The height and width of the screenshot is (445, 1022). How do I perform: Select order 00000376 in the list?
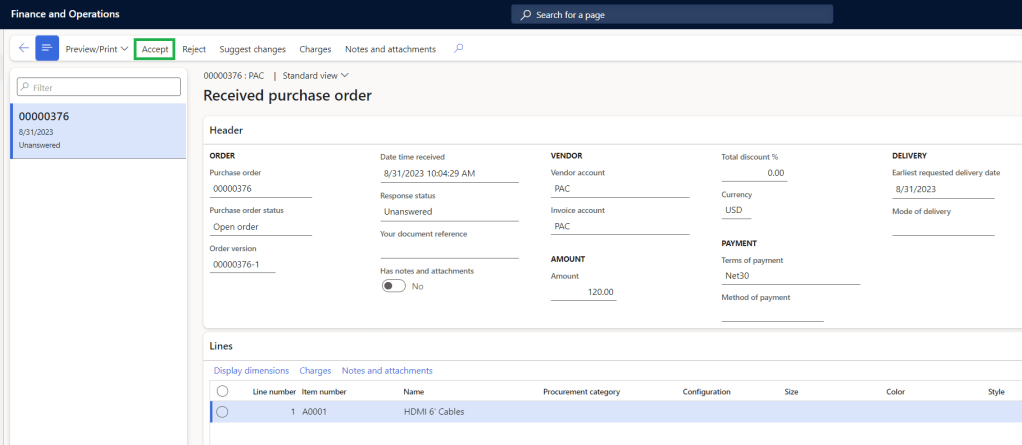[x=98, y=130]
